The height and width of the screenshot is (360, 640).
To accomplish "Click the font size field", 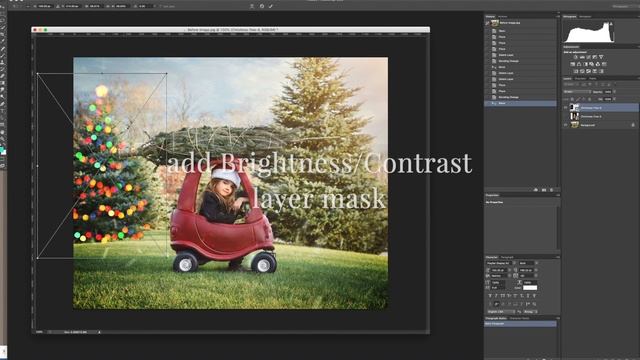I will coord(499,270).
